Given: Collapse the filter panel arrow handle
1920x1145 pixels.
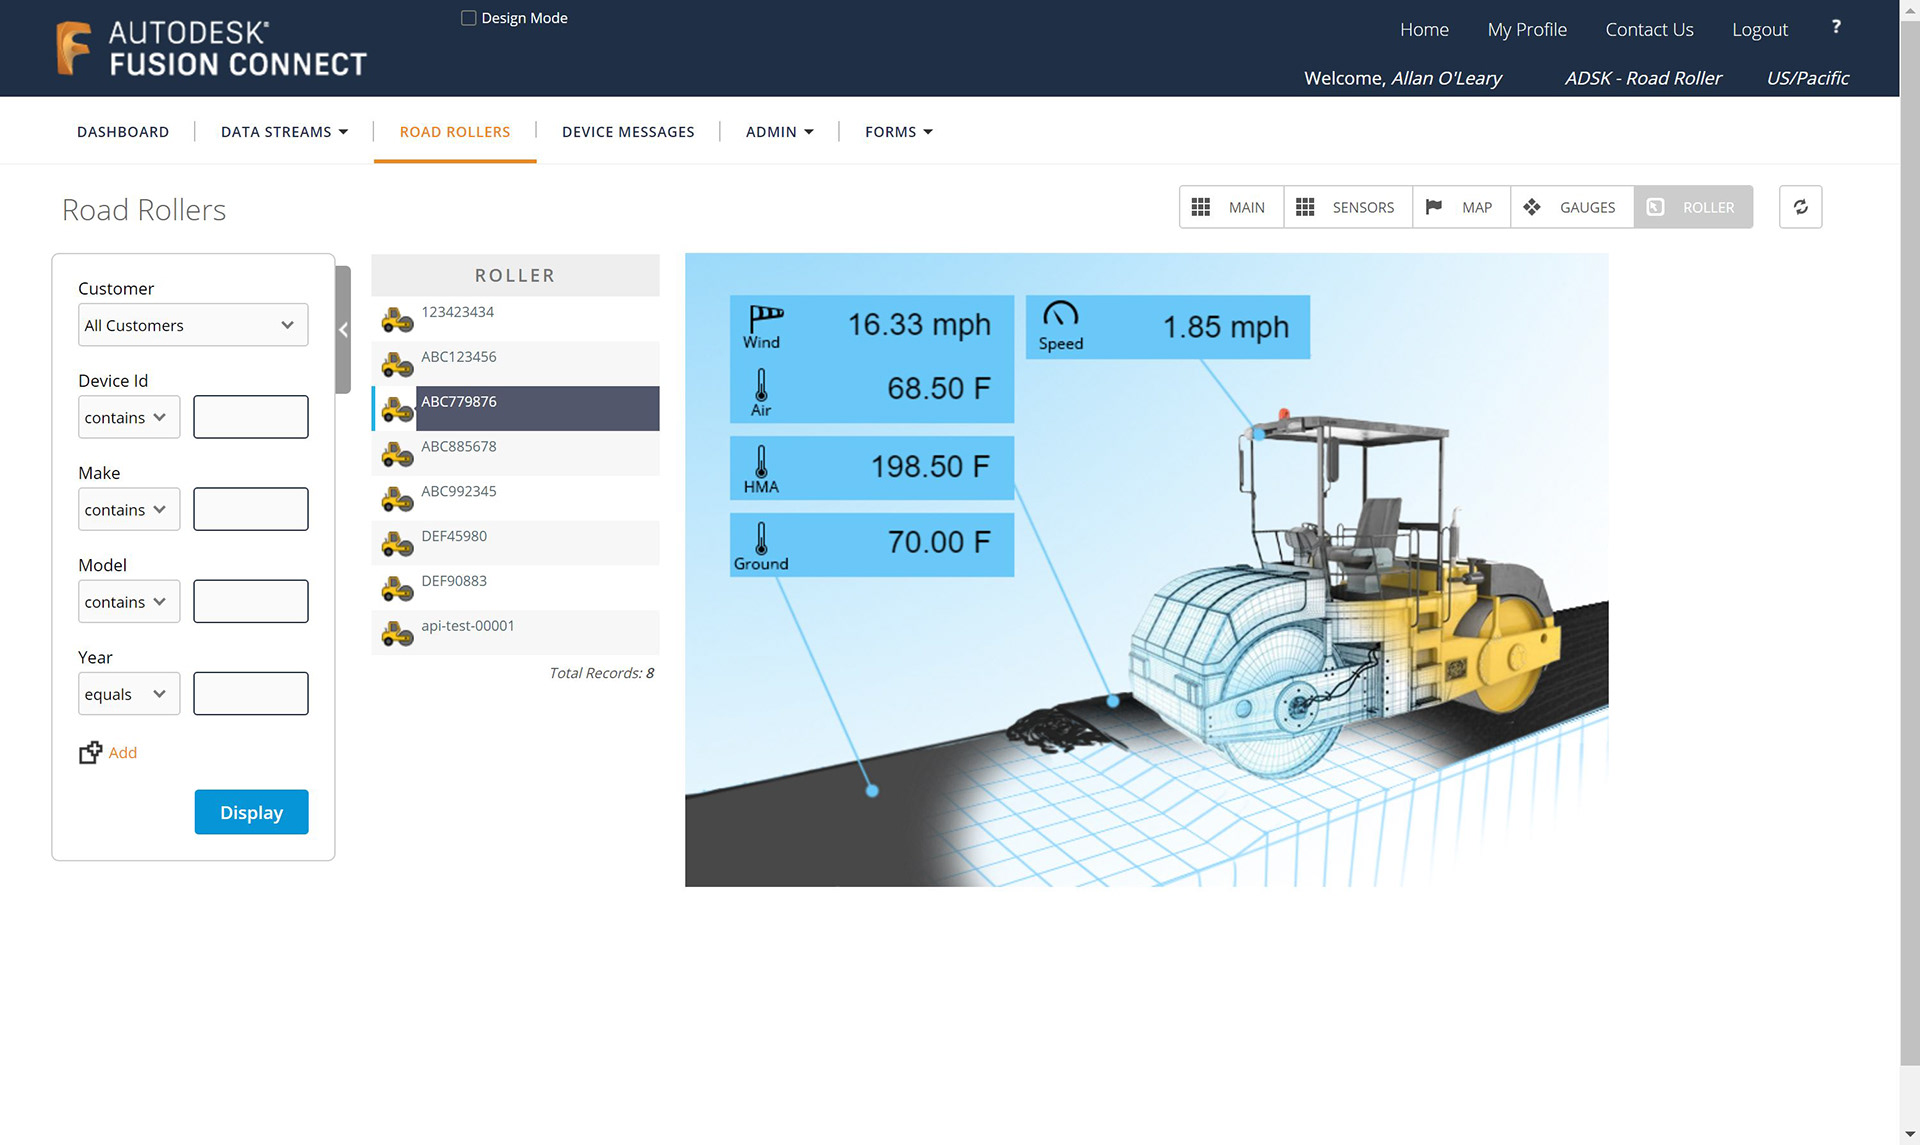Looking at the screenshot, I should 343,330.
